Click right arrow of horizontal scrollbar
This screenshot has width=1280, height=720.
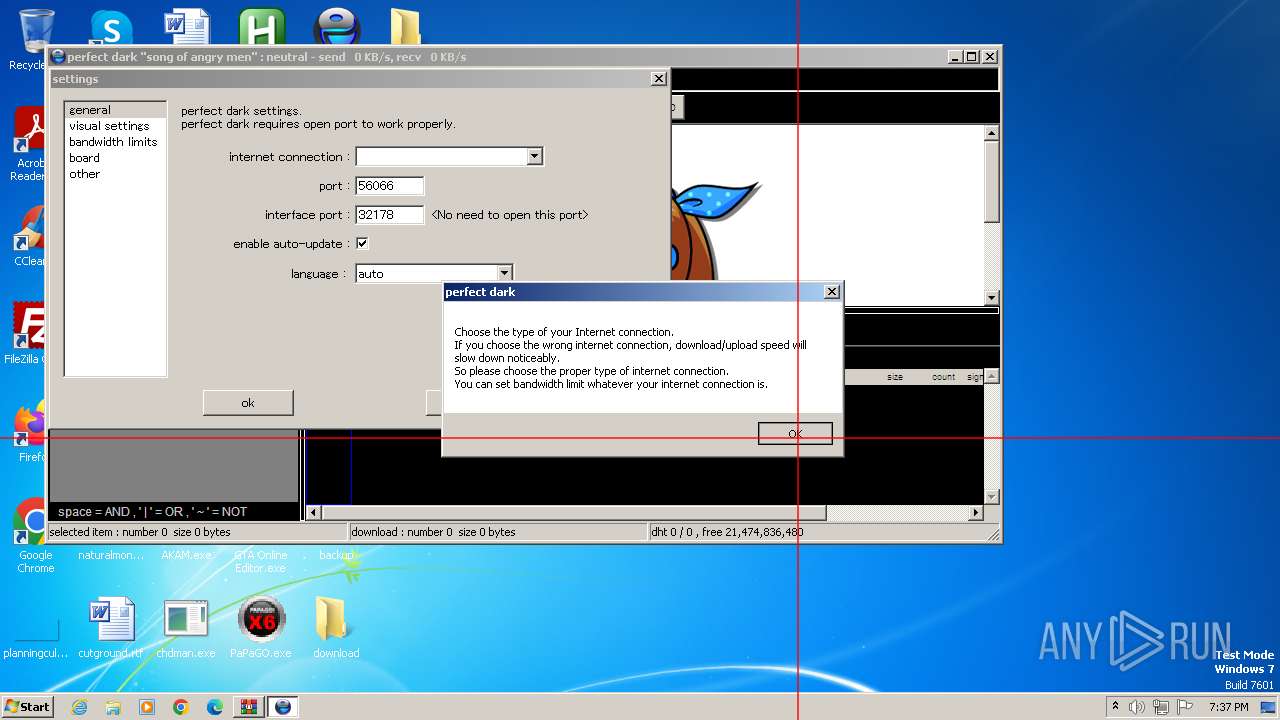976,512
